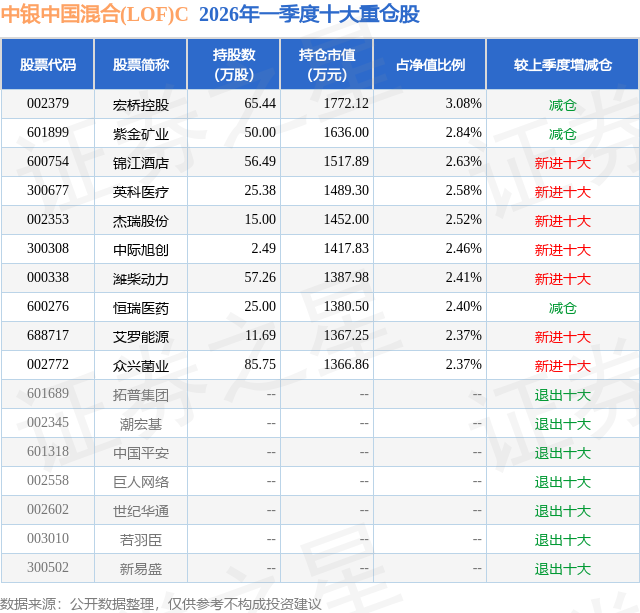Select stock code 002602
Screen dimensions: 640x613
pyautogui.click(x=48, y=509)
